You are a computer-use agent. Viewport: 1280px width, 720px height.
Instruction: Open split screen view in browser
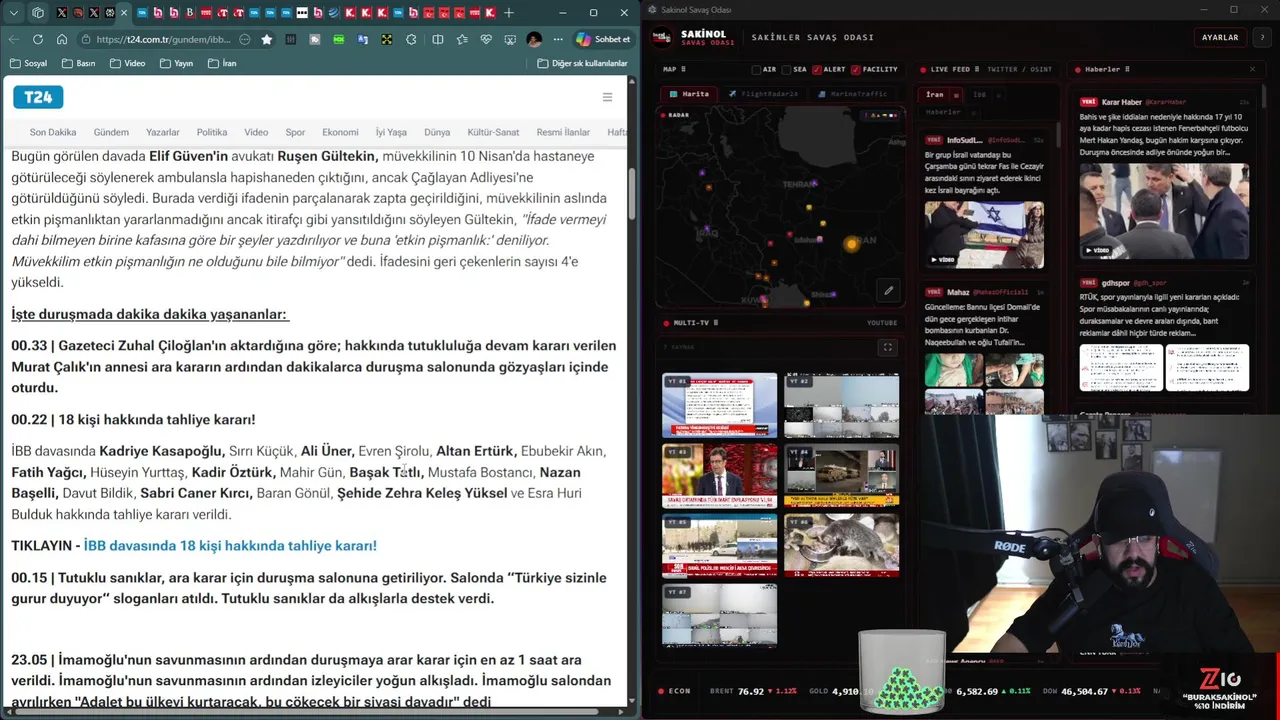pos(437,39)
